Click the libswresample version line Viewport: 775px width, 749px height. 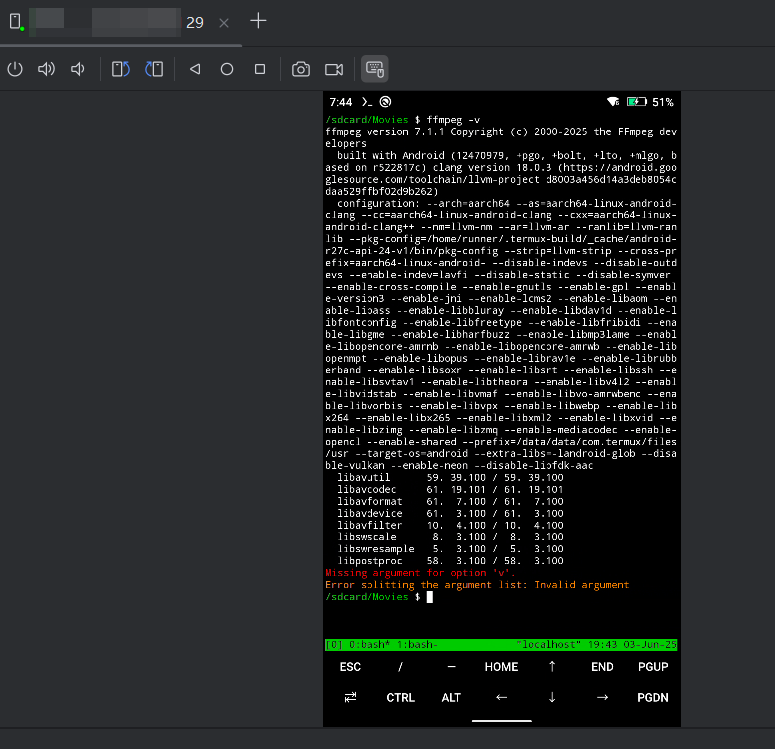(450, 549)
